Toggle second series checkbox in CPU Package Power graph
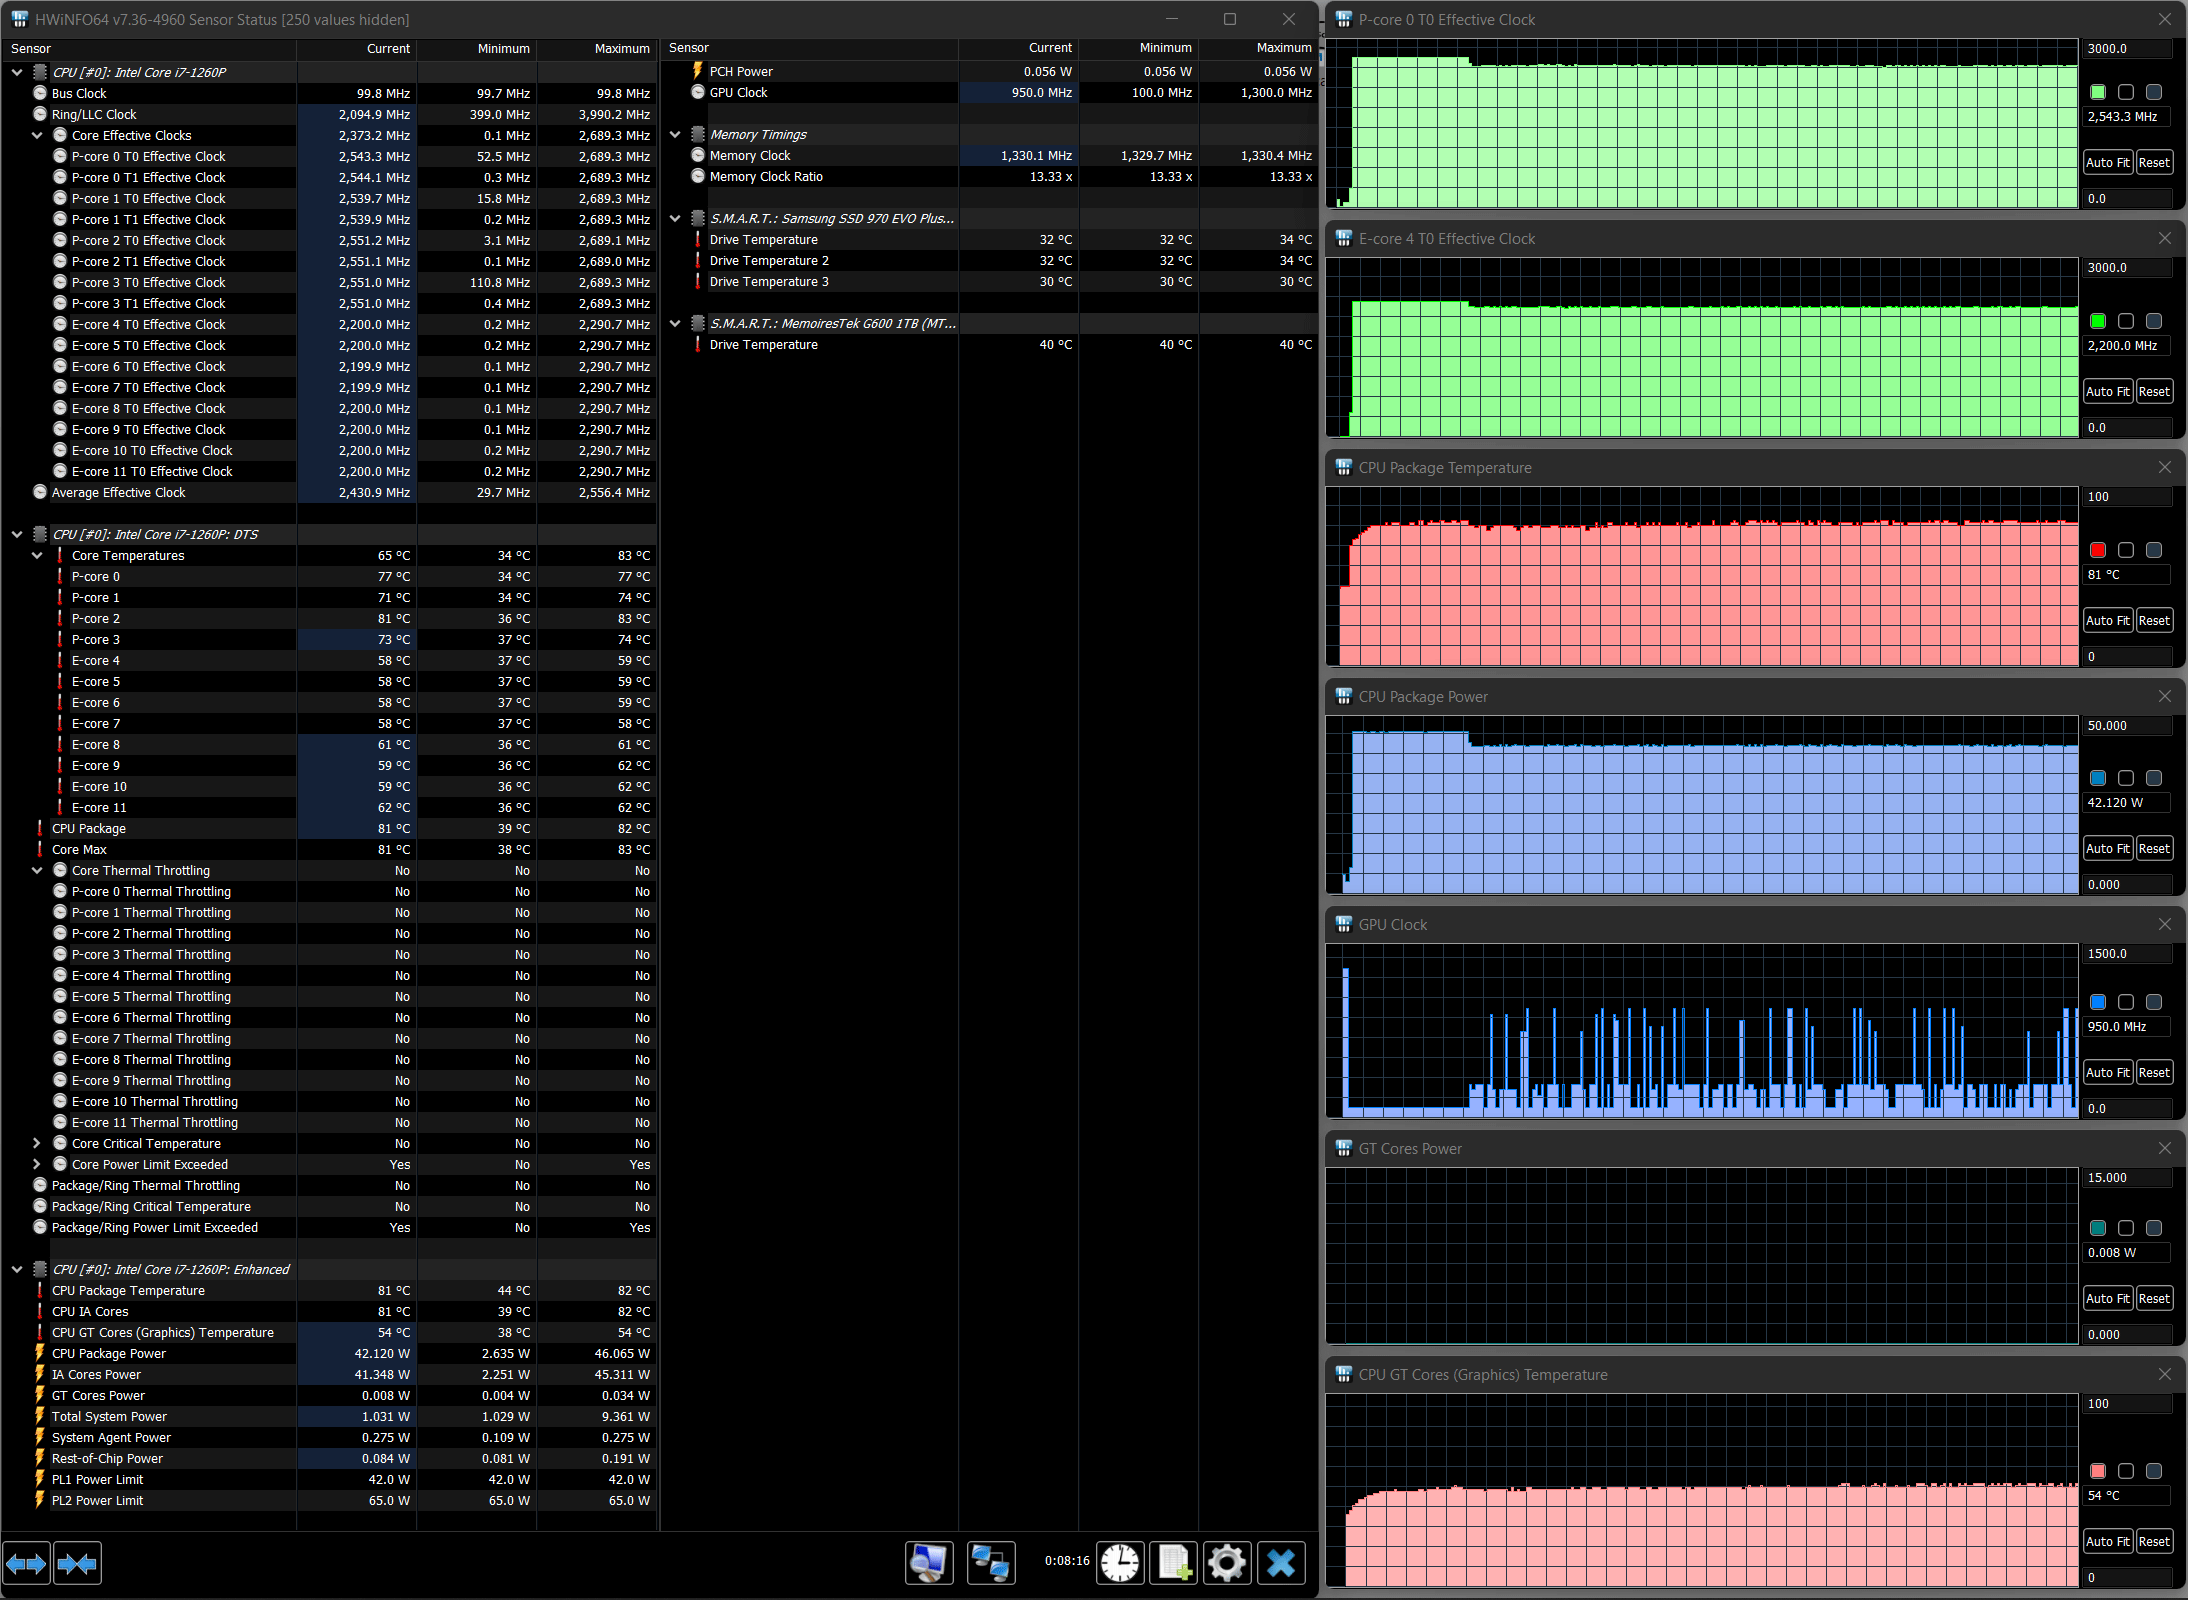2188x1600 pixels. 2126,778
